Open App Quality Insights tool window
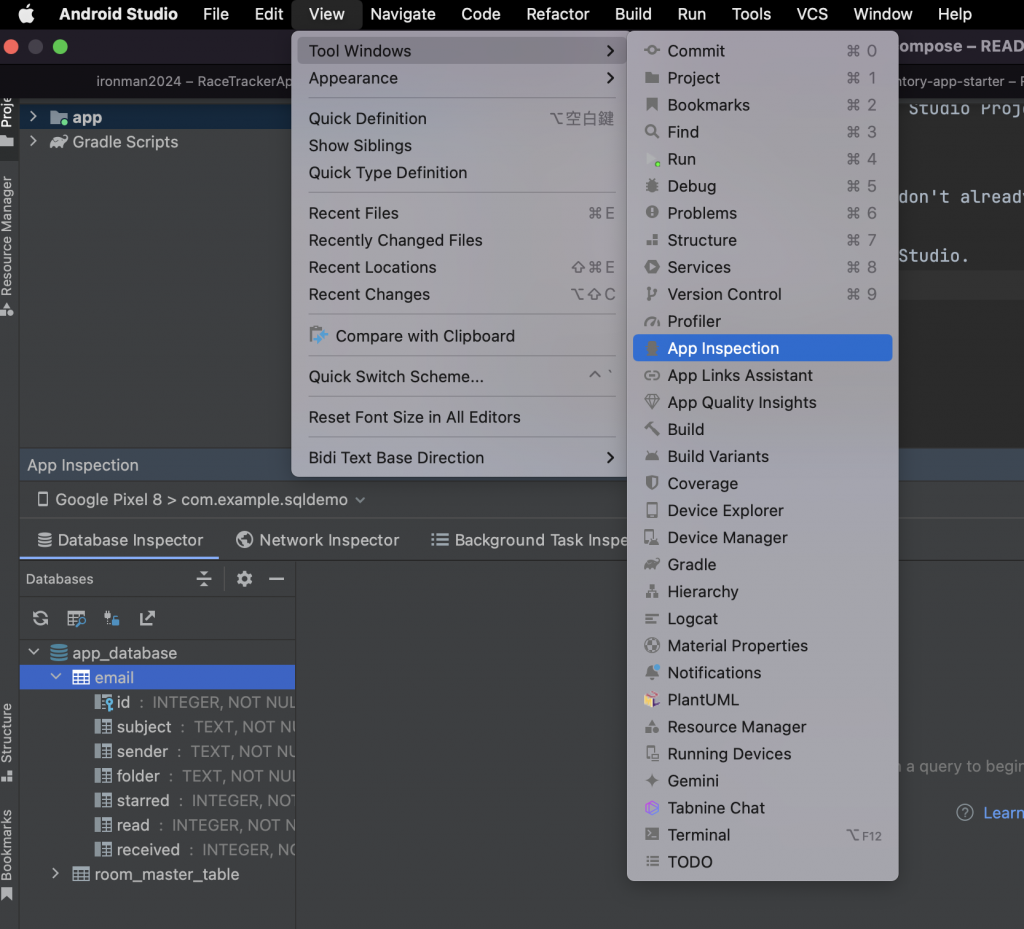Viewport: 1024px width, 929px height. point(762,402)
